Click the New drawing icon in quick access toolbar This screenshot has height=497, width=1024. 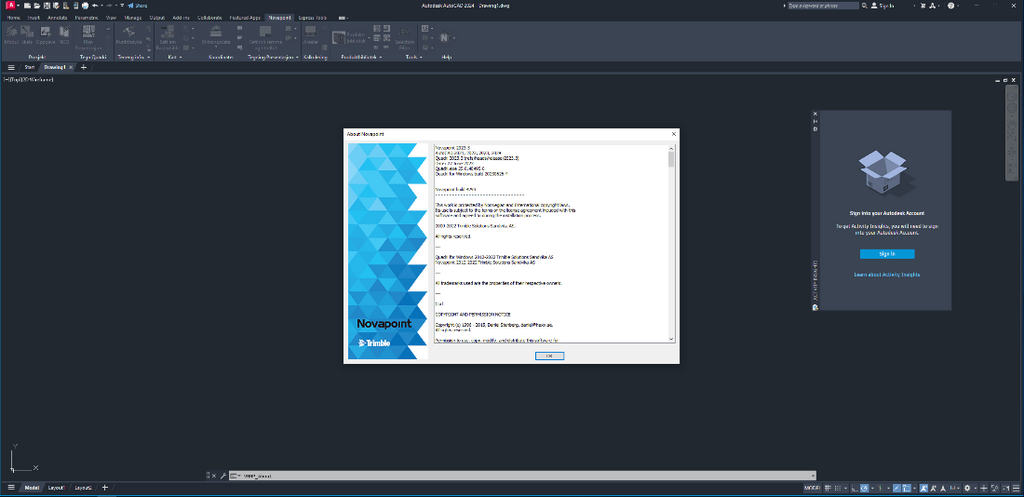point(27,5)
